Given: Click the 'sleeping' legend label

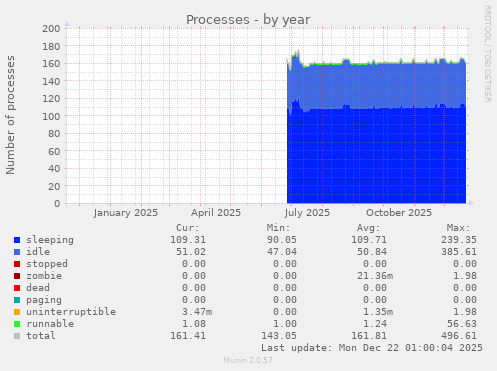Looking at the screenshot, I should [x=50, y=240].
